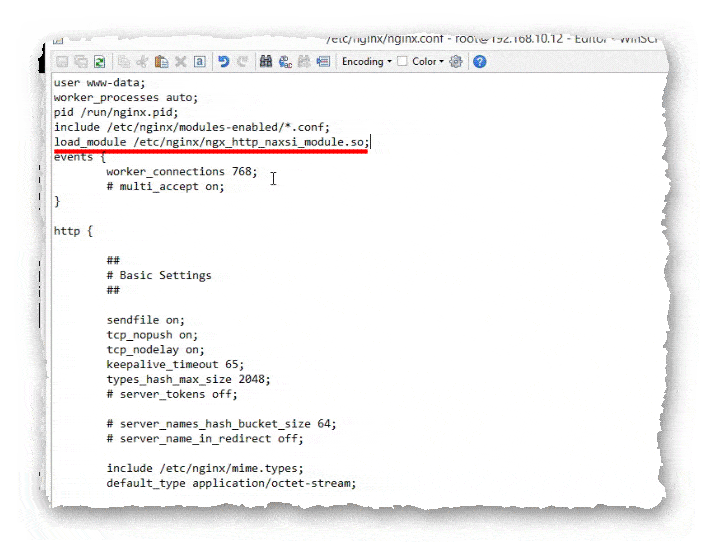Click the 'worker_processes auto;' line

[126, 98]
